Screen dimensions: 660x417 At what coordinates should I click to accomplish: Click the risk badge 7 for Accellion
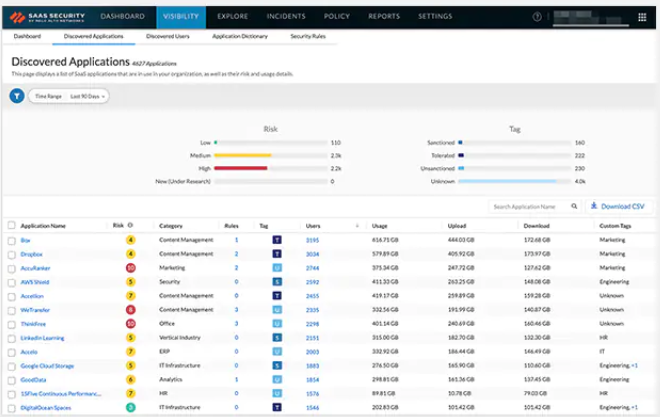(130, 296)
